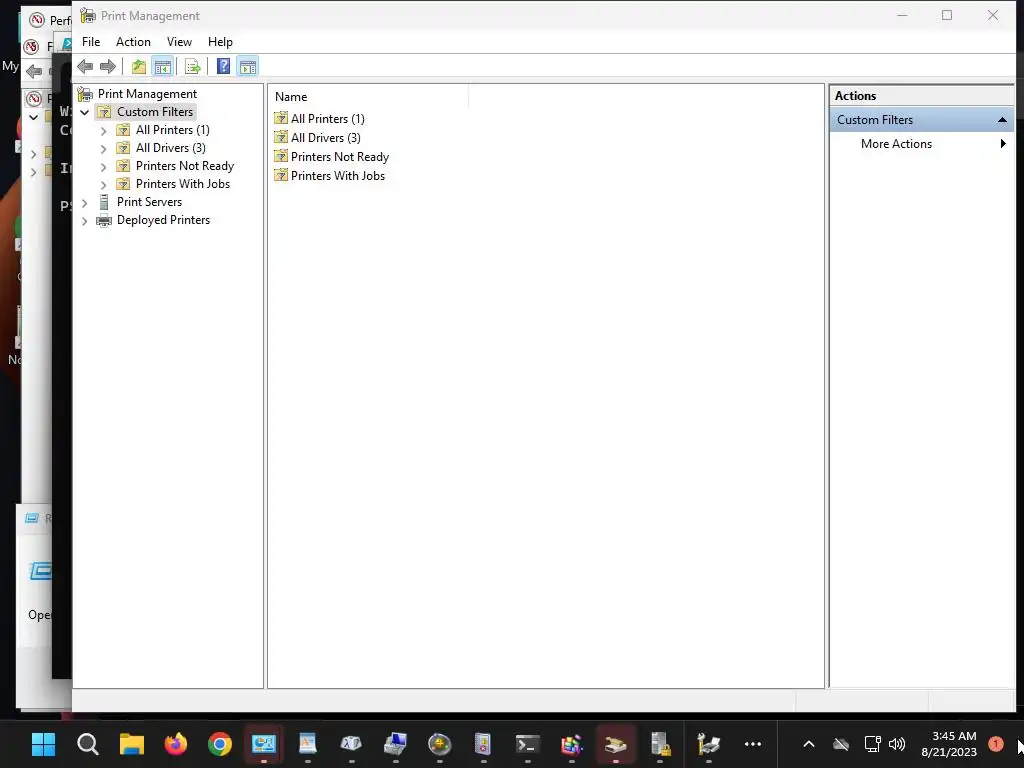Viewport: 1024px width, 768px height.
Task: Click Print Management title bar icon
Action: point(88,16)
